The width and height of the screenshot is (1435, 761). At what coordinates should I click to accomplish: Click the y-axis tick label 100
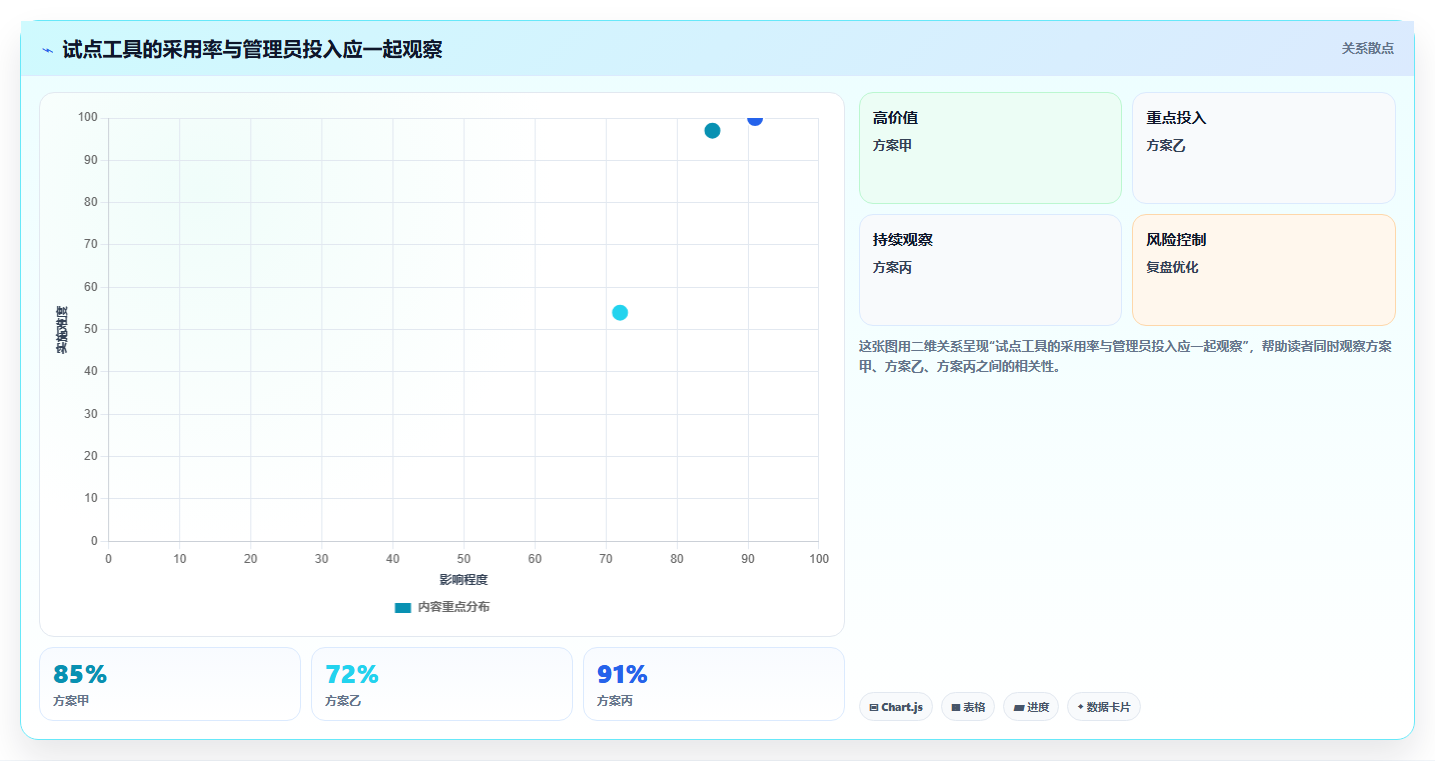click(x=88, y=118)
